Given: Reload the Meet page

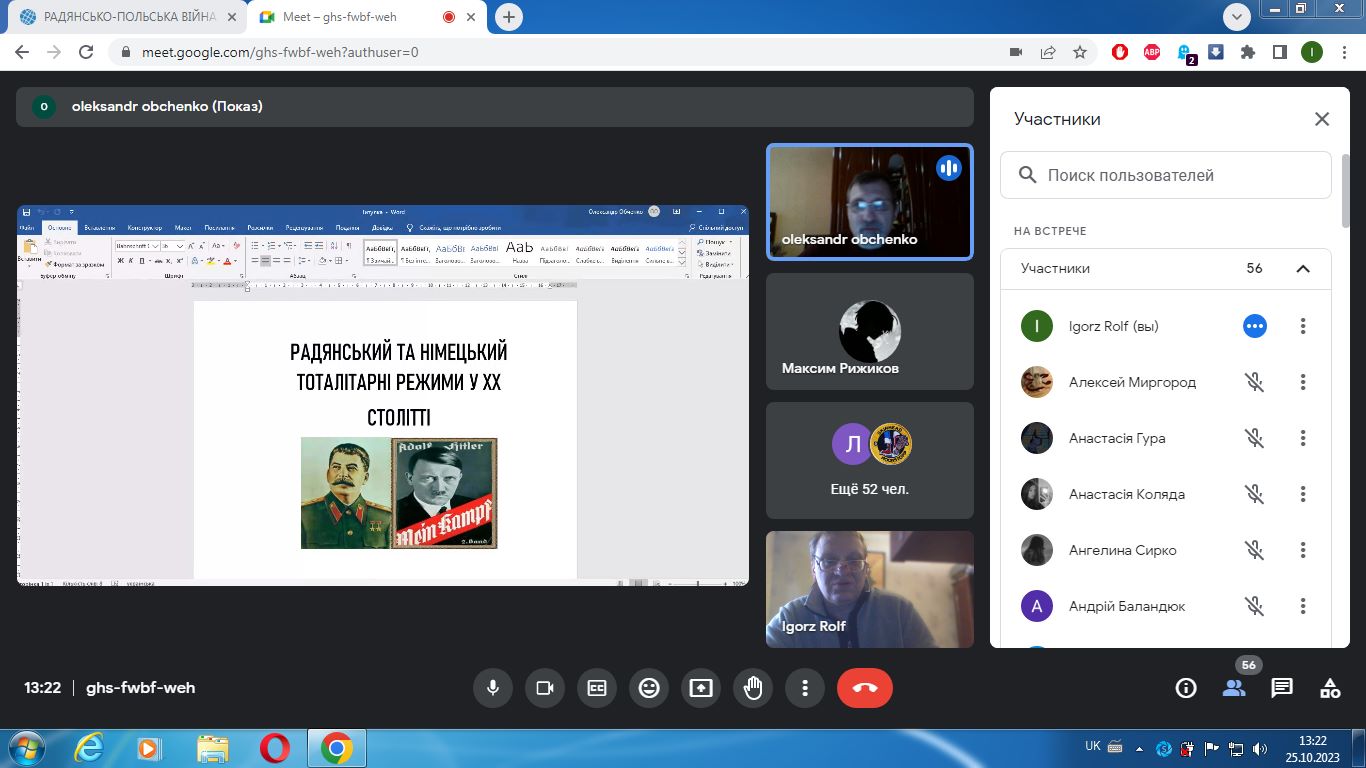Looking at the screenshot, I should (86, 52).
